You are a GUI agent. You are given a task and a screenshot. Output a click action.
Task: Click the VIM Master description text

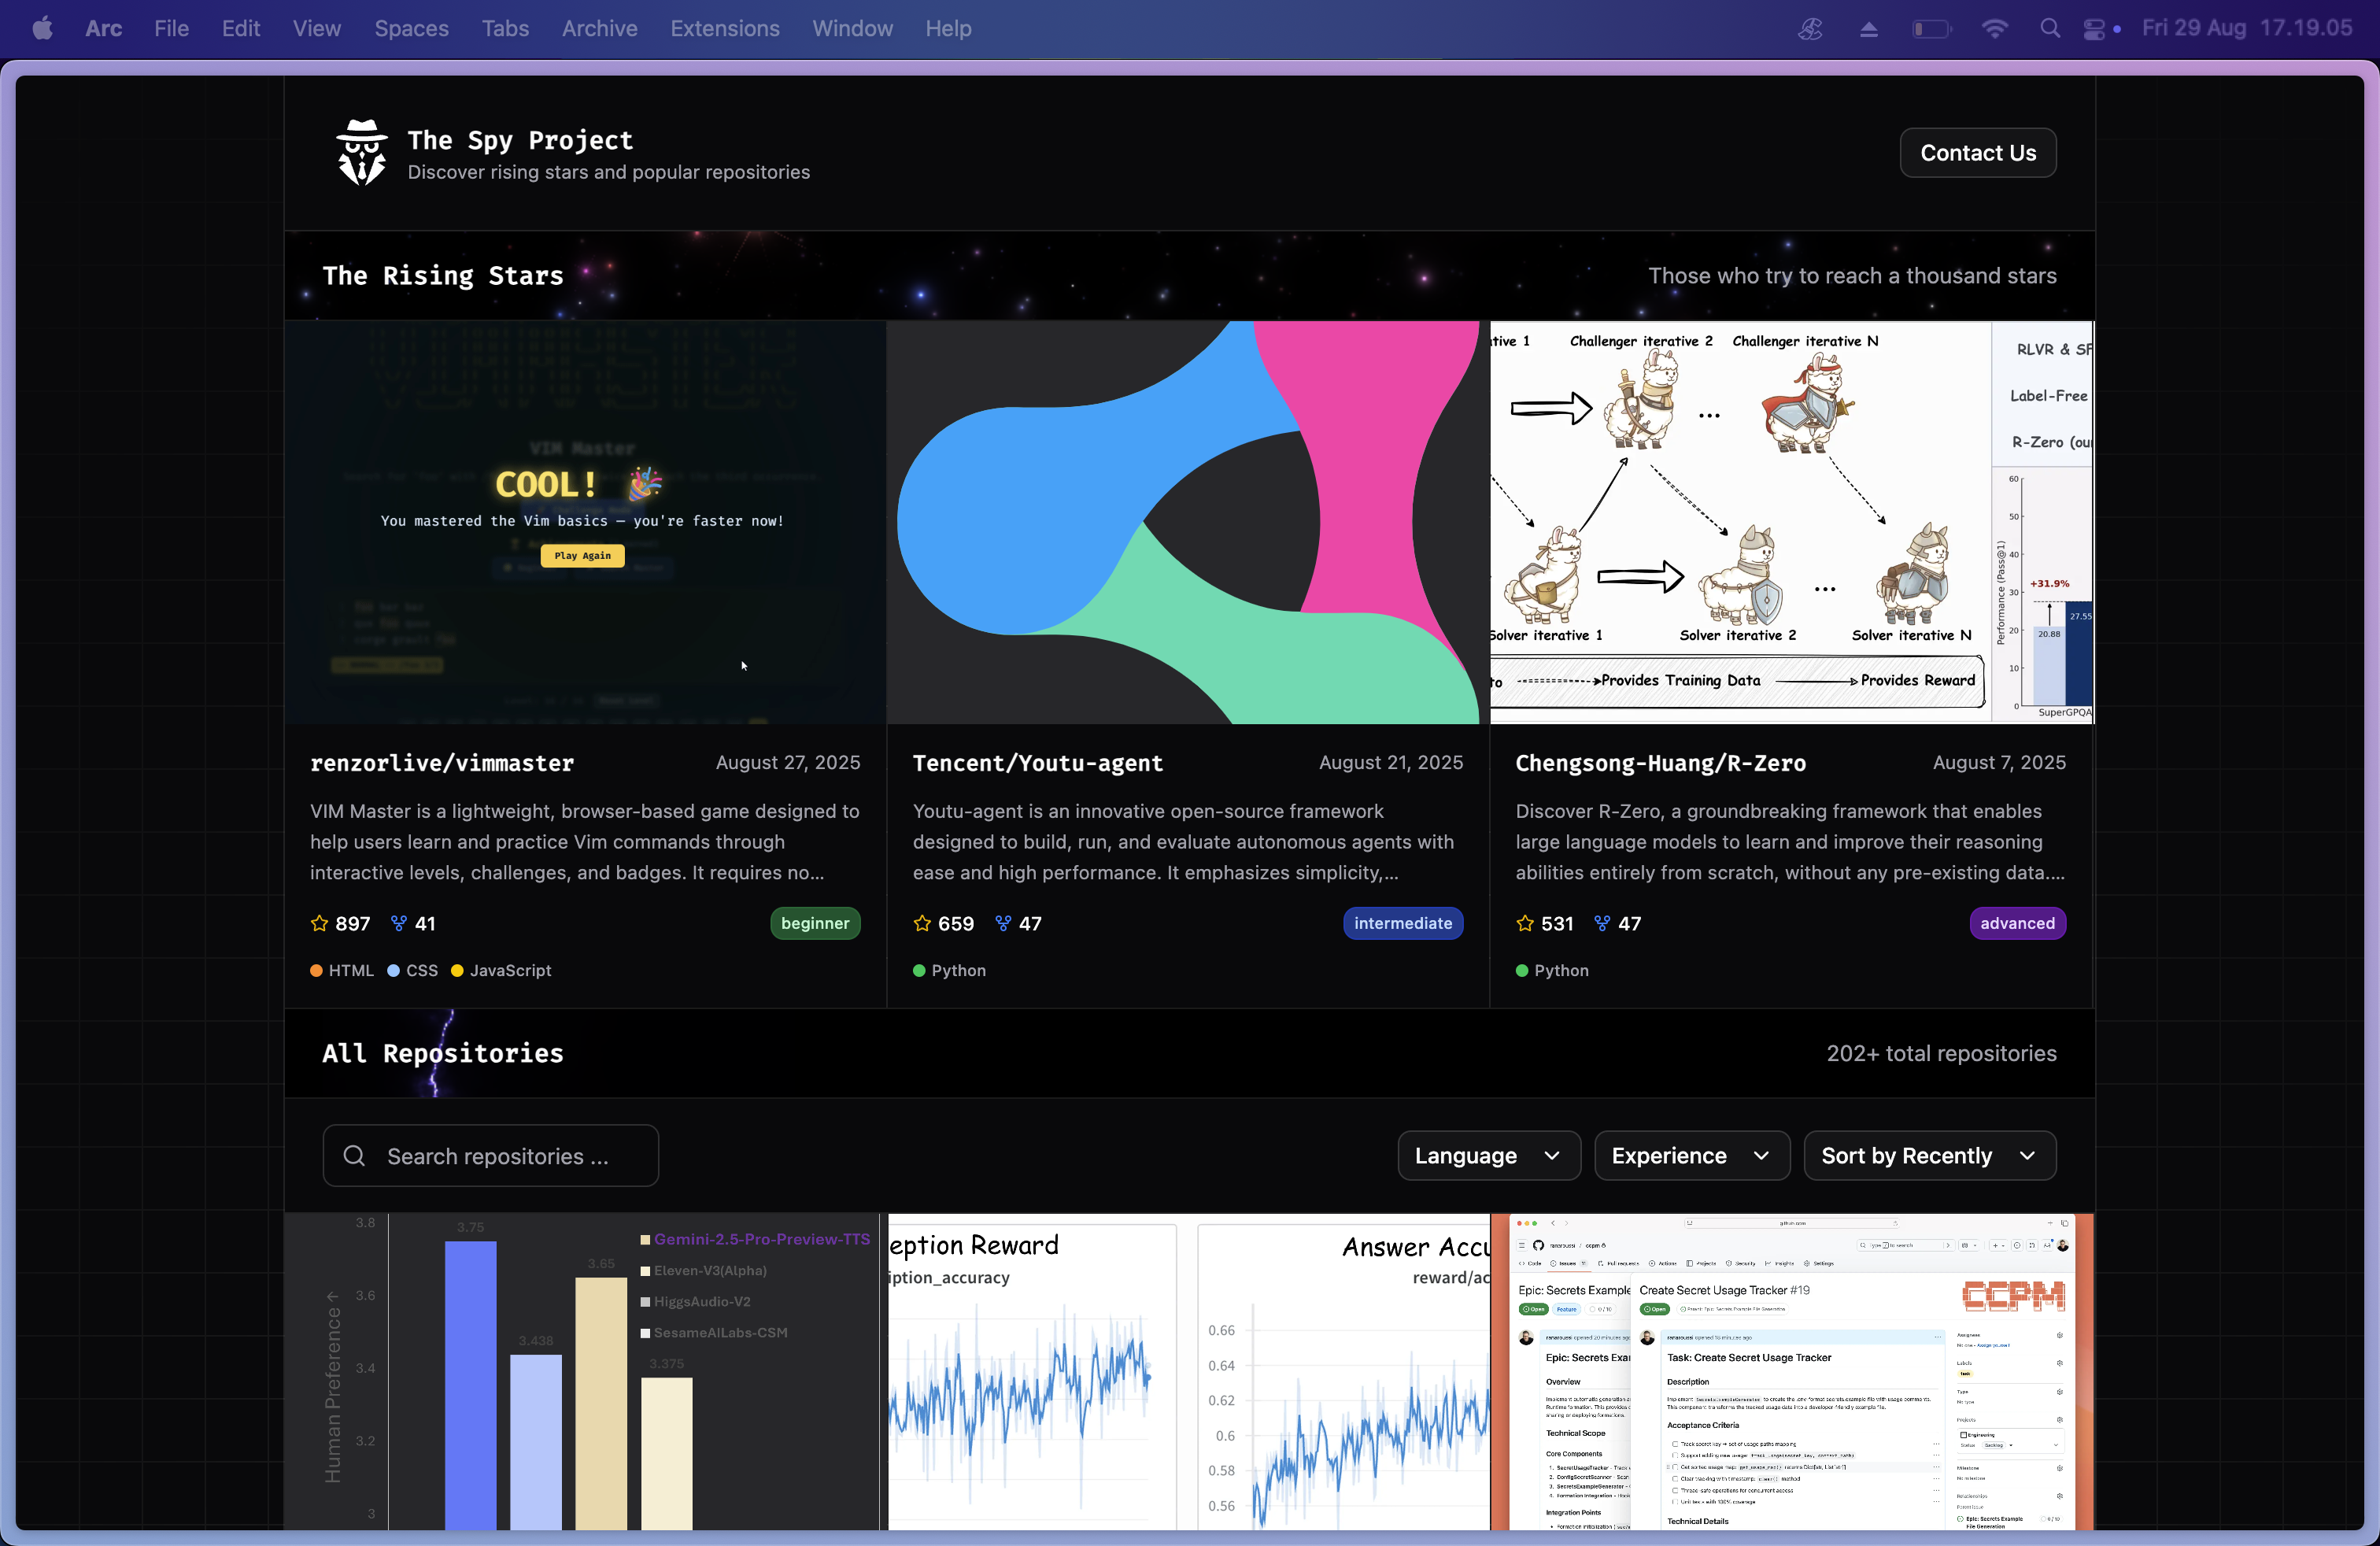point(585,842)
